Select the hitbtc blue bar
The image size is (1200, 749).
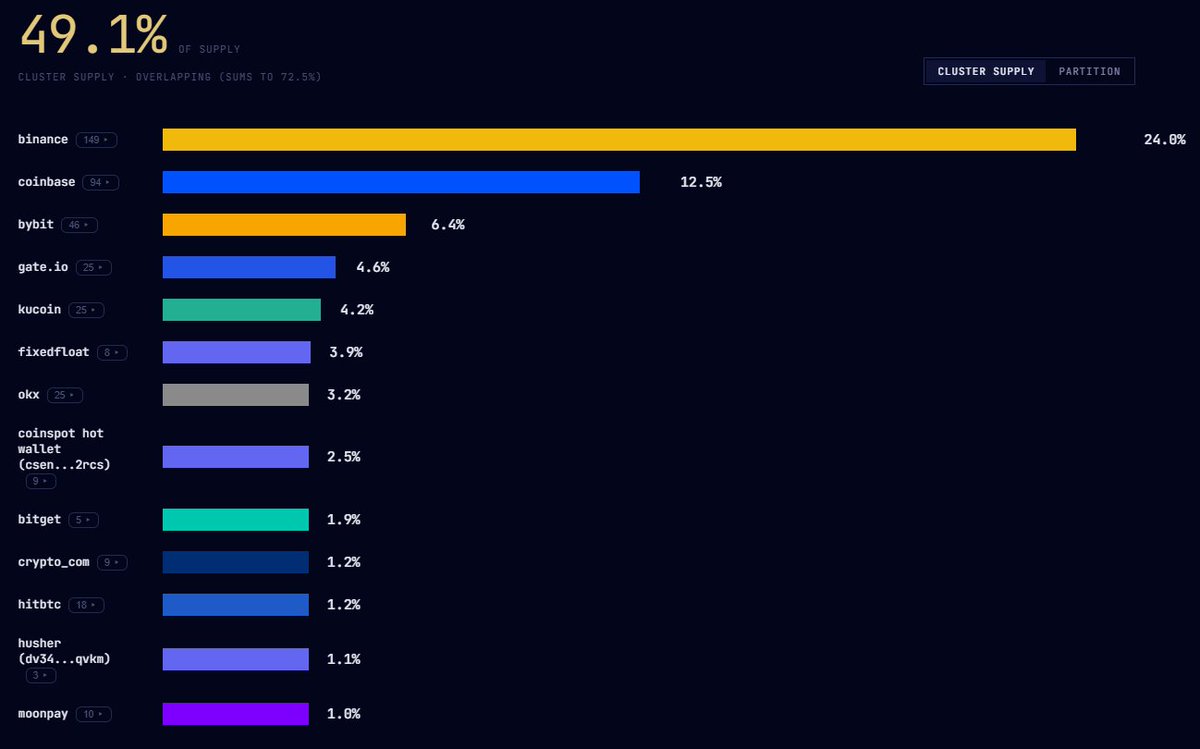pyautogui.click(x=236, y=605)
